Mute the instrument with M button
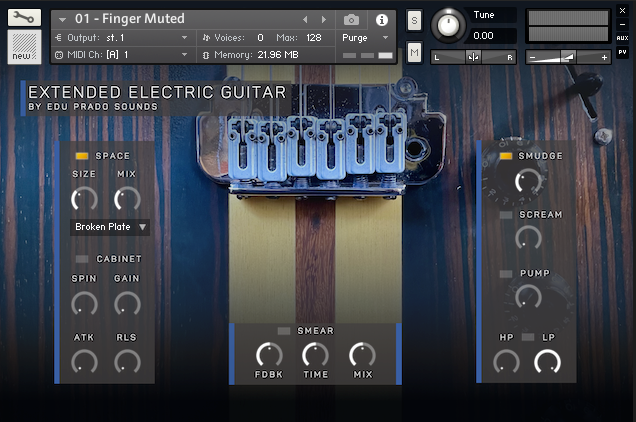The height and width of the screenshot is (422, 636). [x=414, y=51]
